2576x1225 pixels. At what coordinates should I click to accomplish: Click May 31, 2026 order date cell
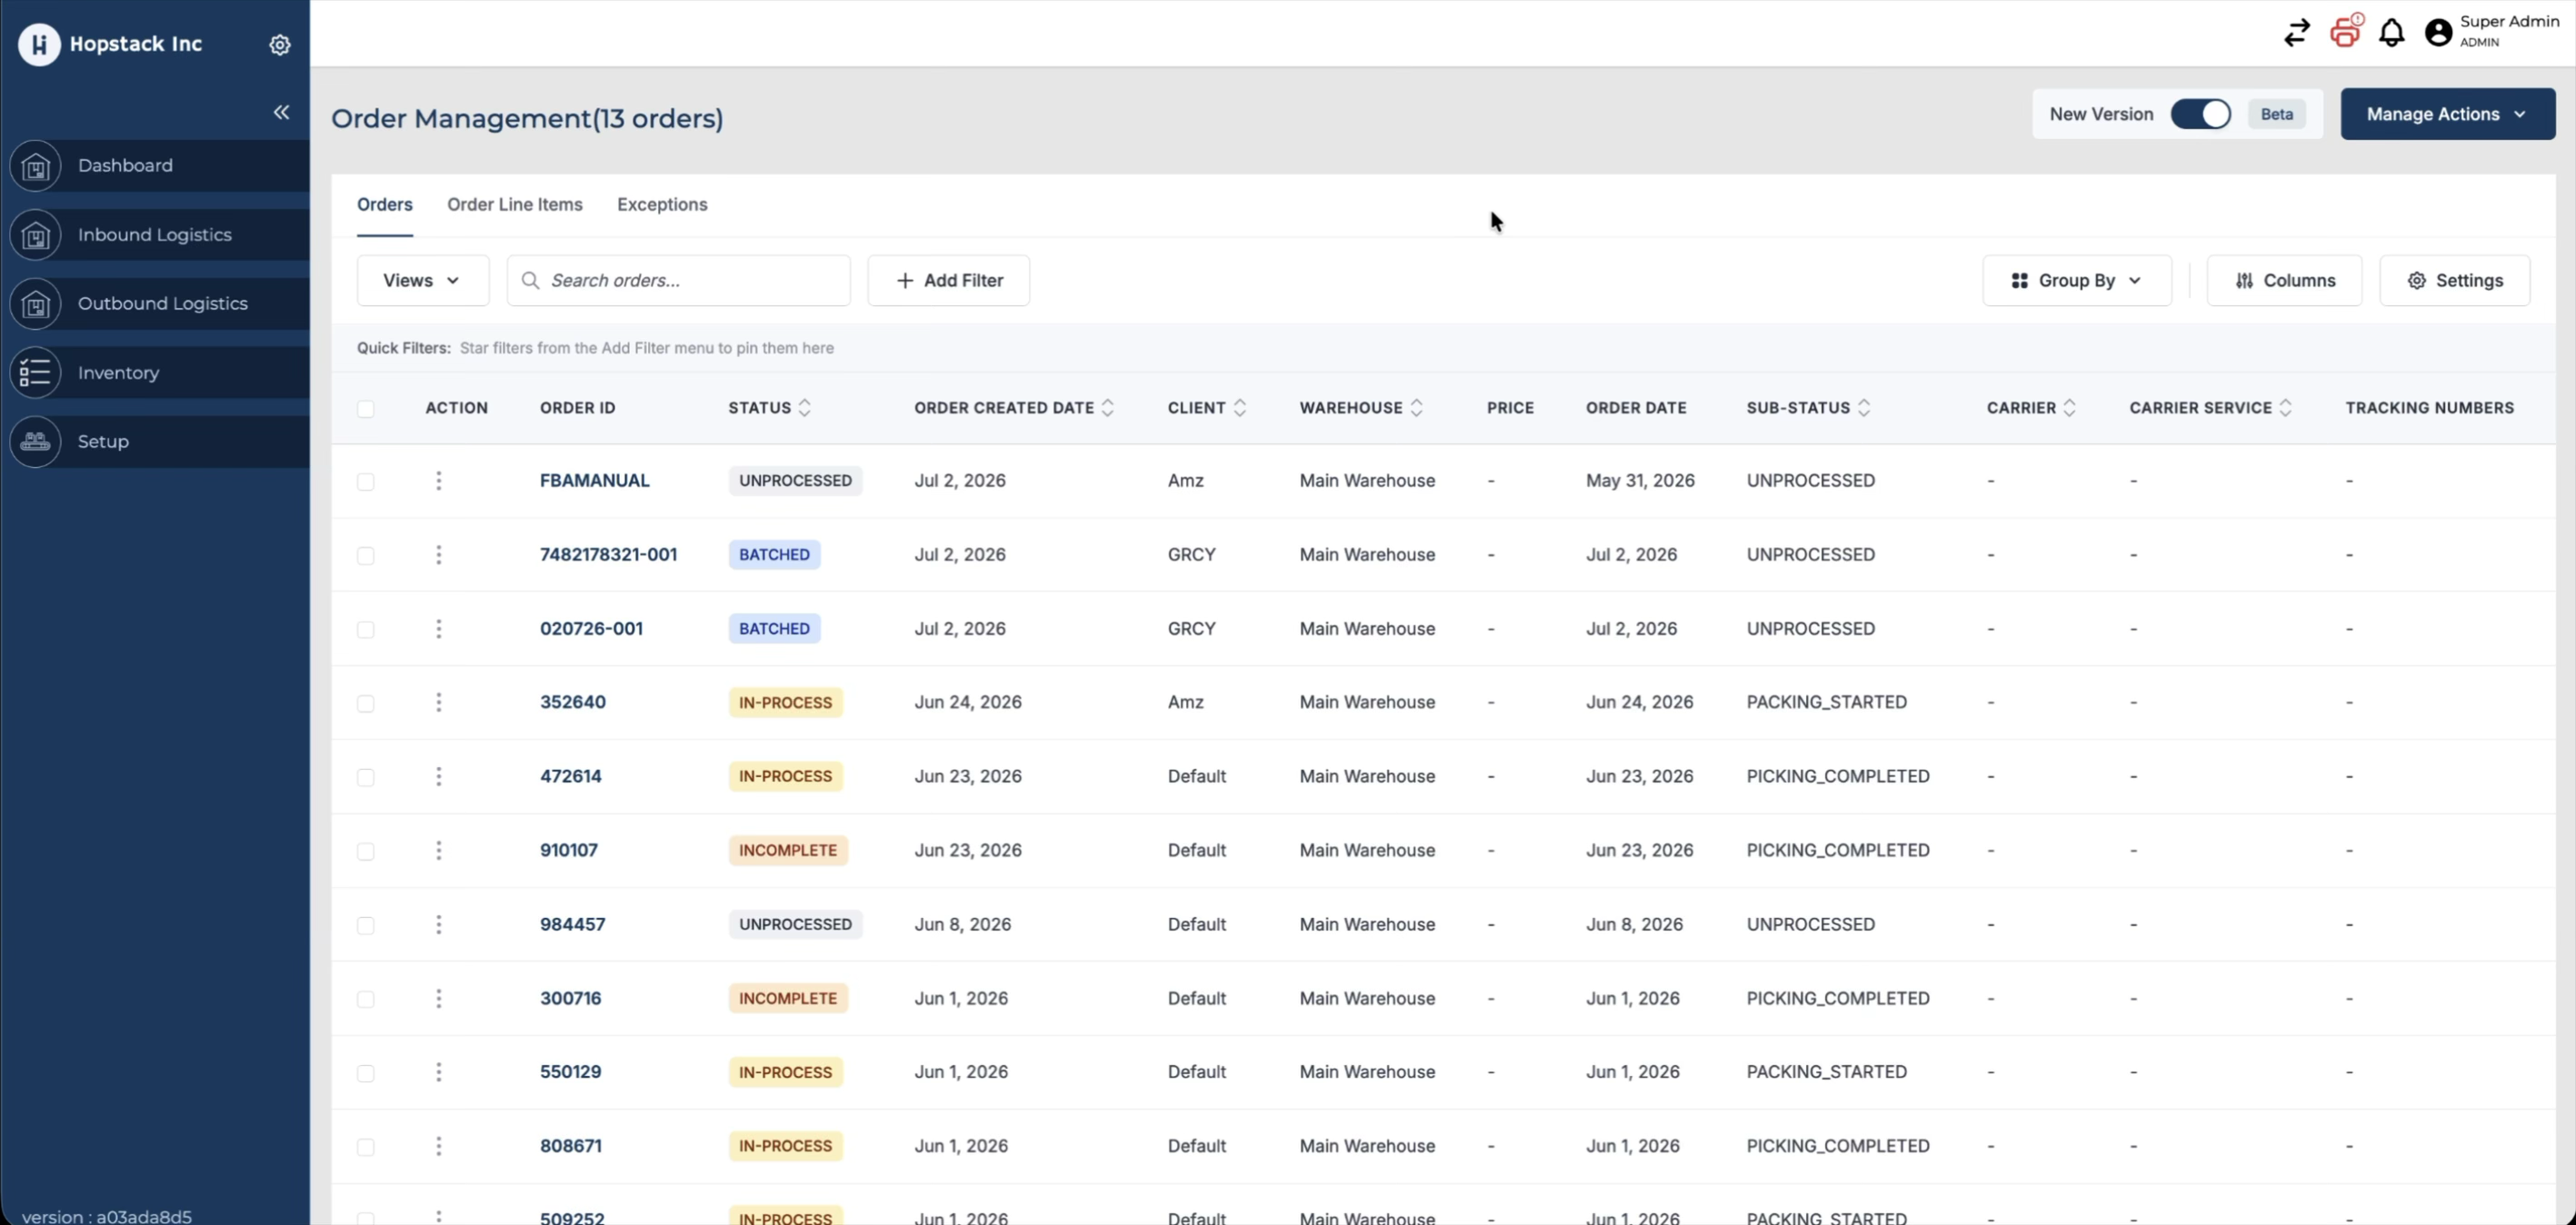1640,481
